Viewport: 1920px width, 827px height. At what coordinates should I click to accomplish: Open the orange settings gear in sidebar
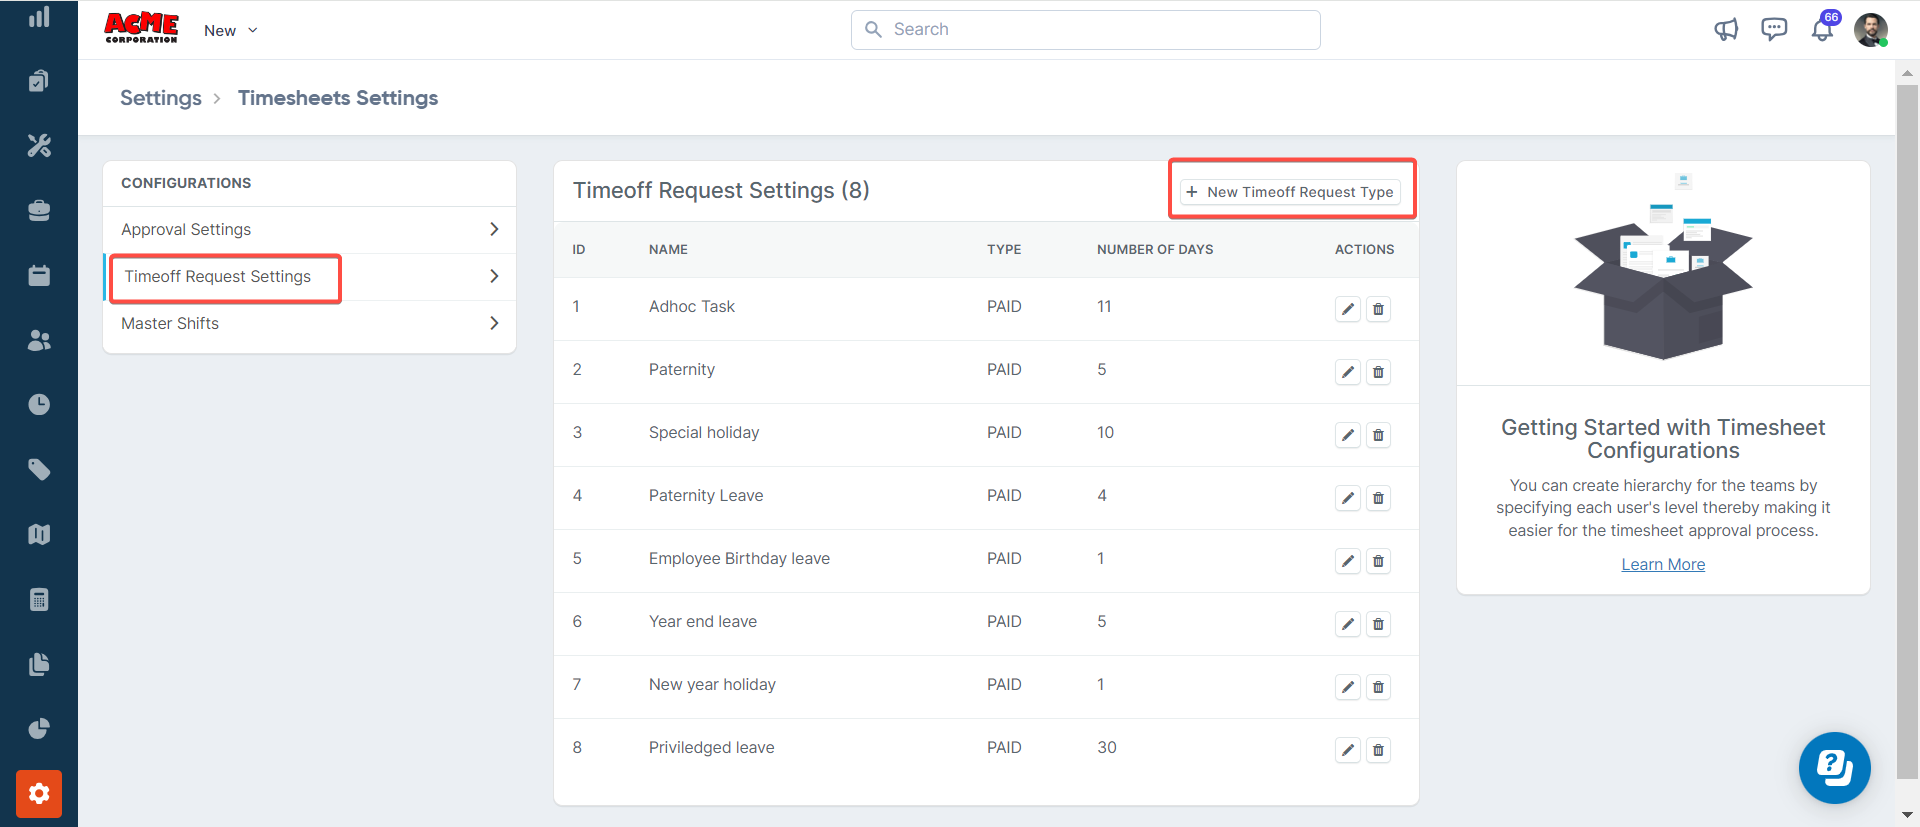[x=39, y=794]
